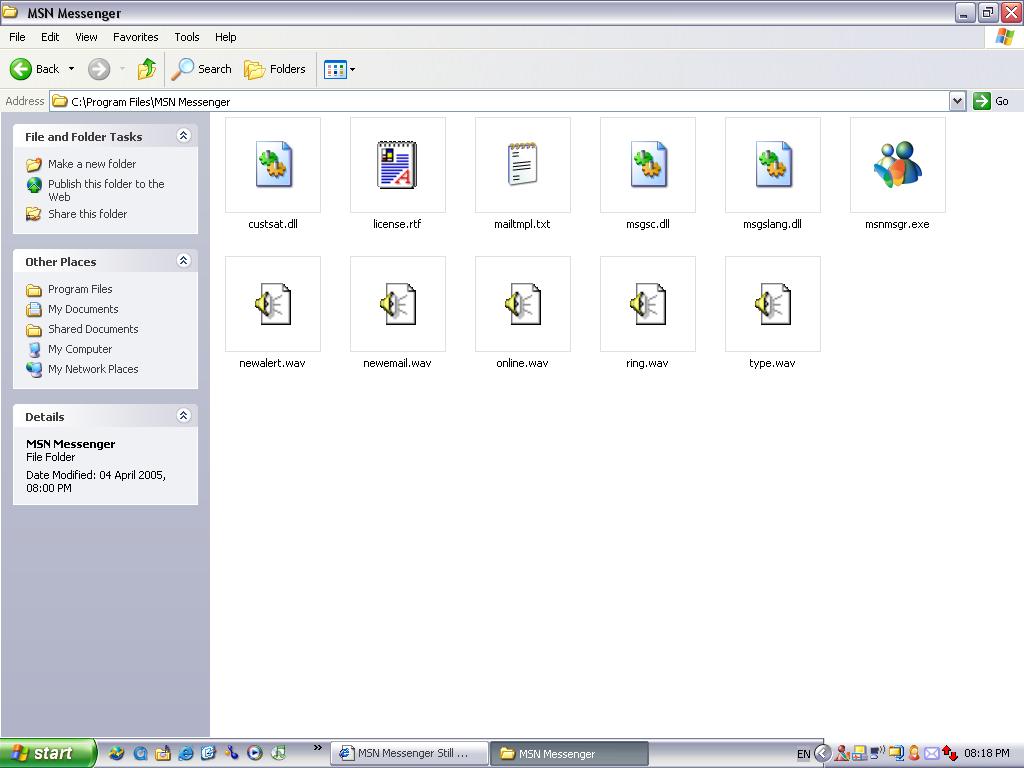Image resolution: width=1024 pixels, height=768 pixels.
Task: Click the license.rtf file name
Action: point(397,224)
